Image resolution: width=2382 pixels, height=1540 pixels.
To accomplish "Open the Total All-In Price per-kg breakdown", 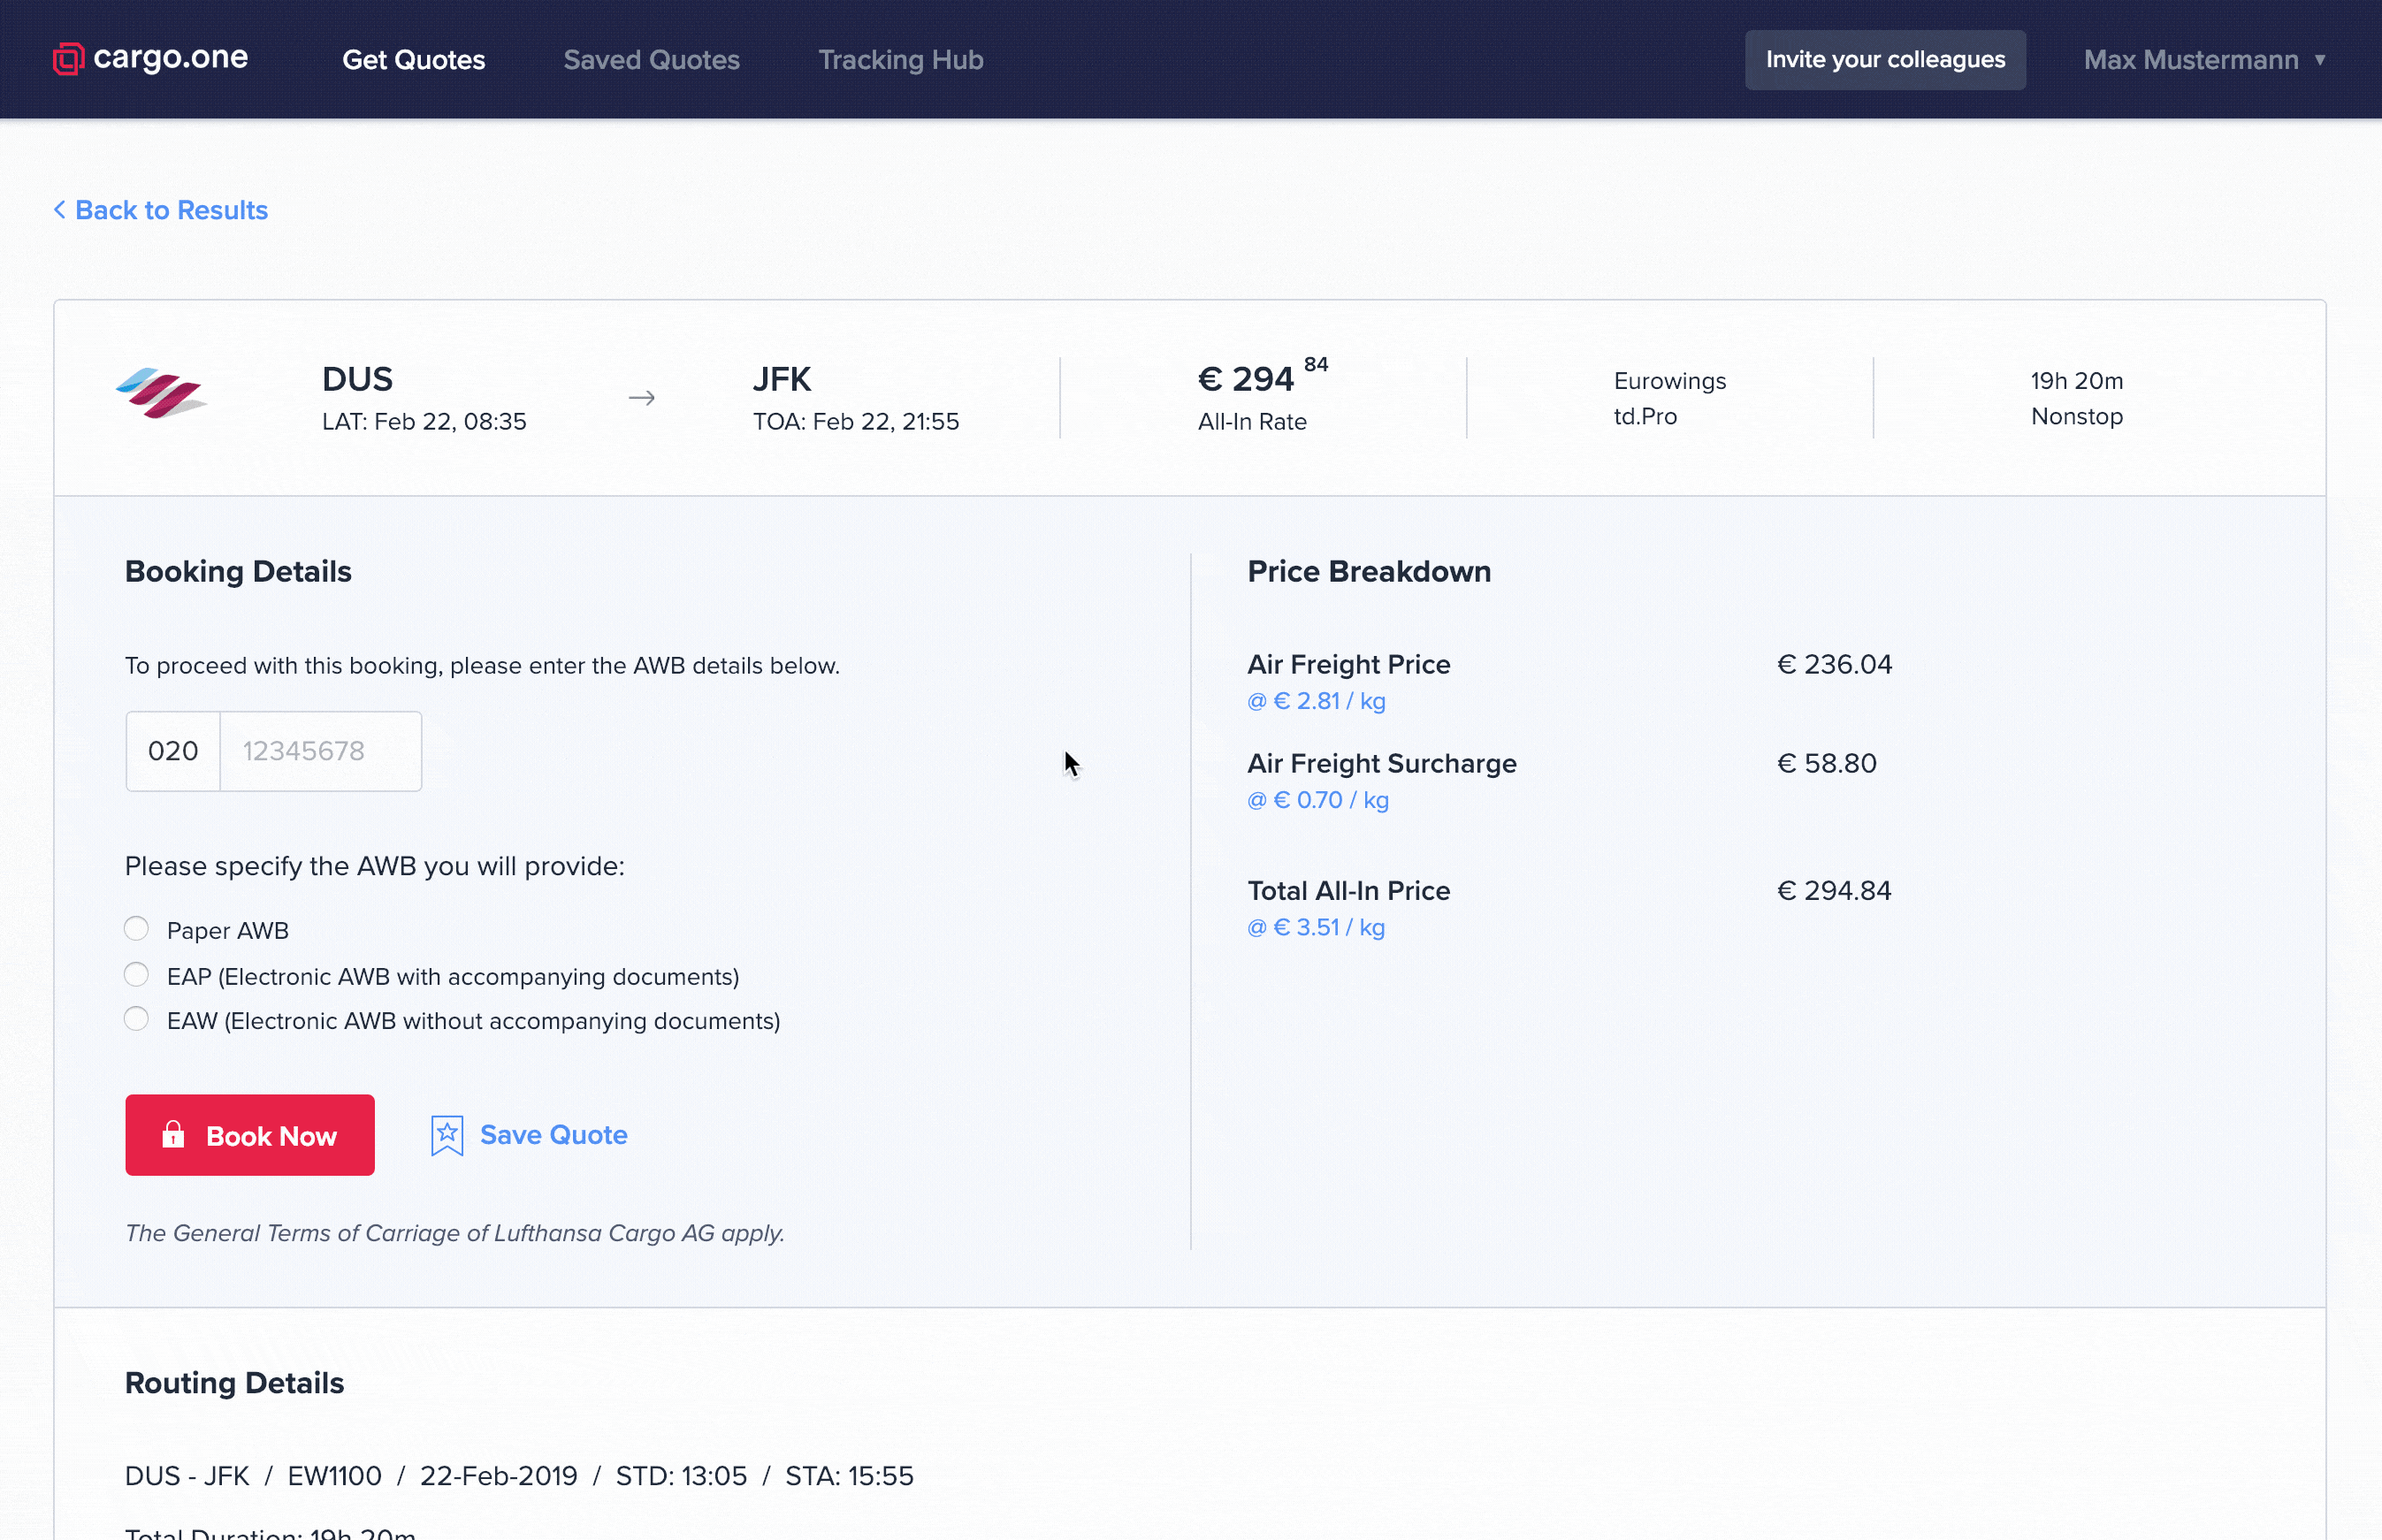I will 1315,927.
